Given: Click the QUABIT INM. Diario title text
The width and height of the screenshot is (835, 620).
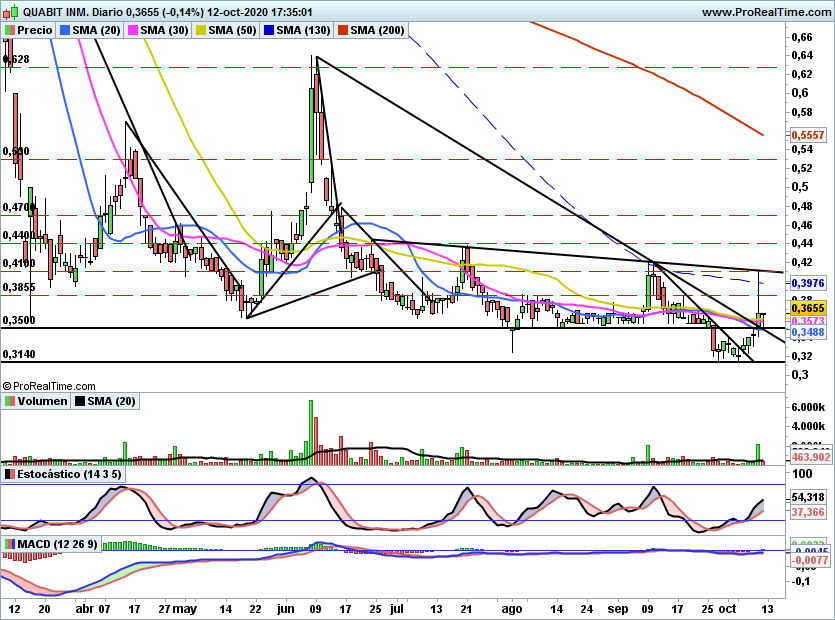Looking at the screenshot, I should click(x=74, y=12).
